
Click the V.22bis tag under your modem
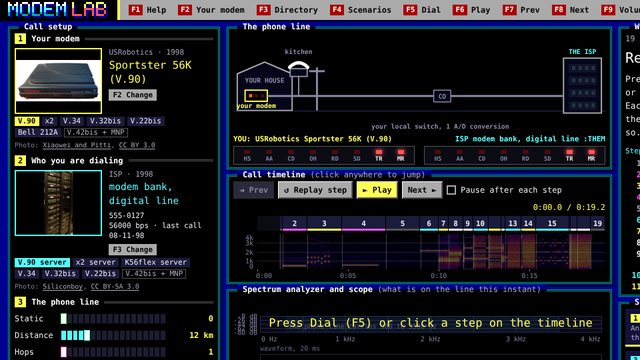point(145,121)
